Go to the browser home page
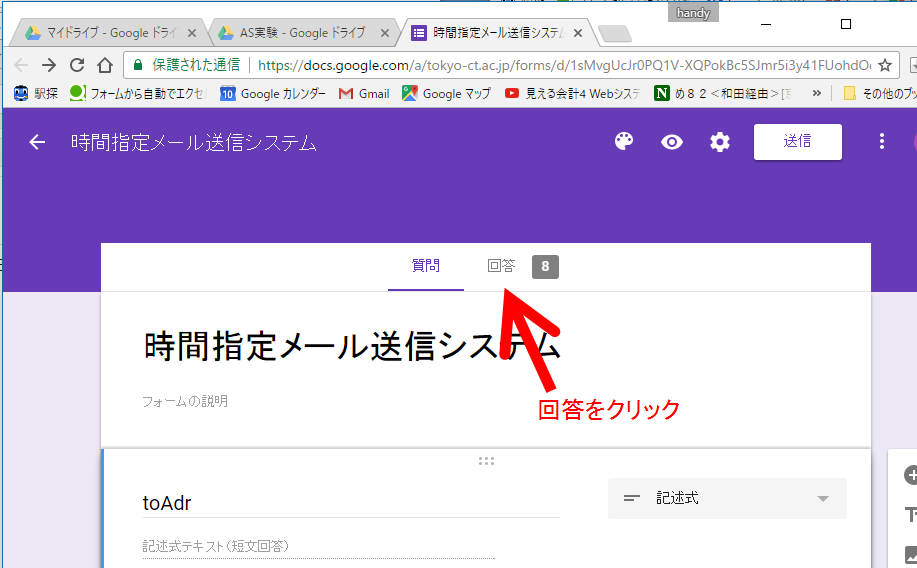This screenshot has width=917, height=568. pyautogui.click(x=105, y=65)
